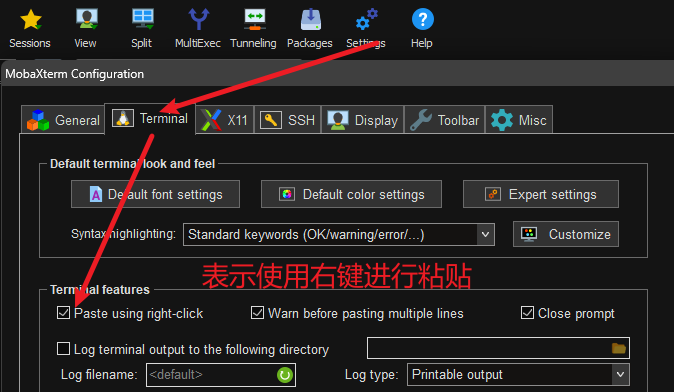Open the Tunneling toolbar icon
Viewport: 674px width, 392px height.
[254, 19]
